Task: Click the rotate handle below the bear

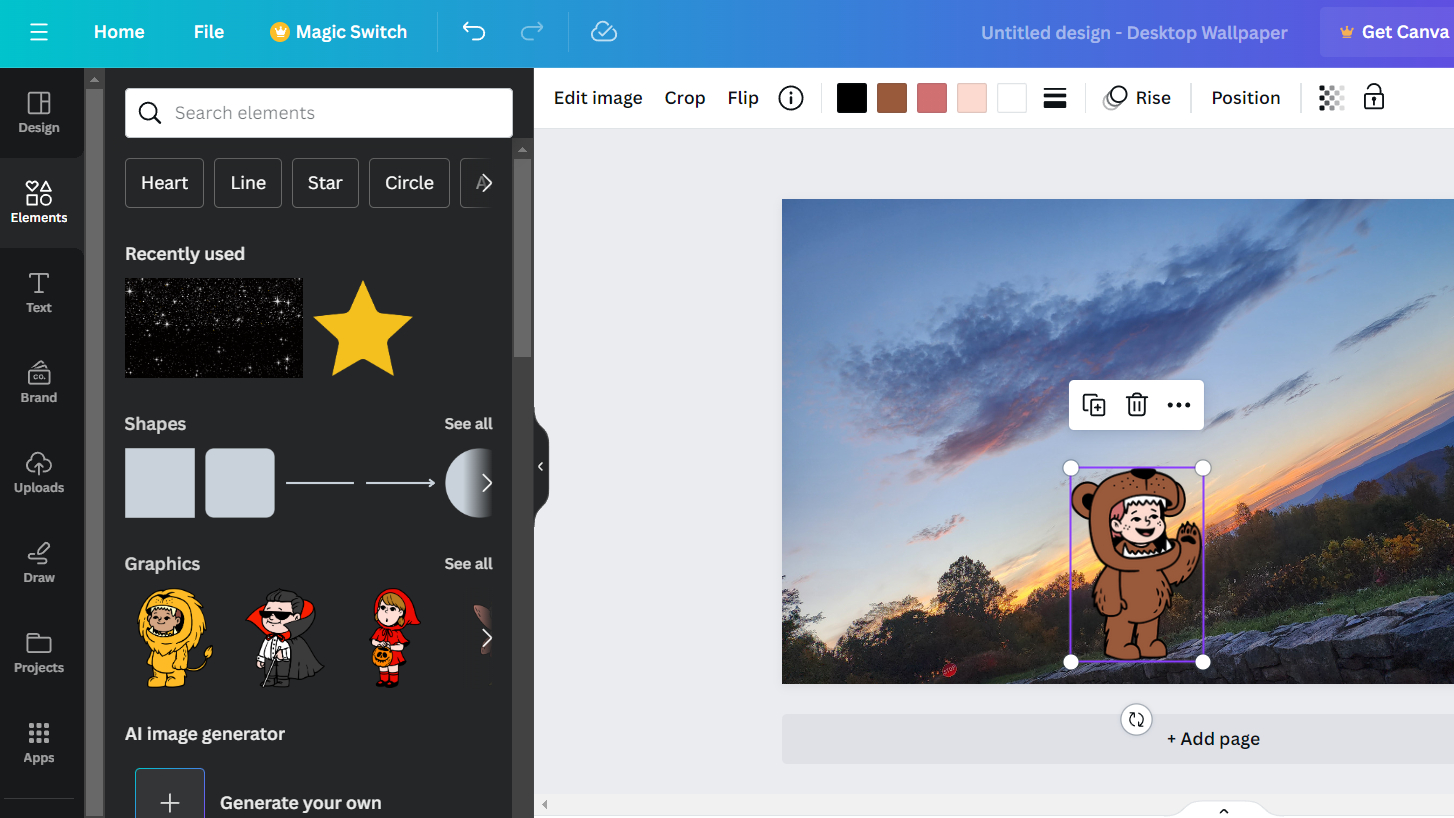Action: click(1136, 719)
